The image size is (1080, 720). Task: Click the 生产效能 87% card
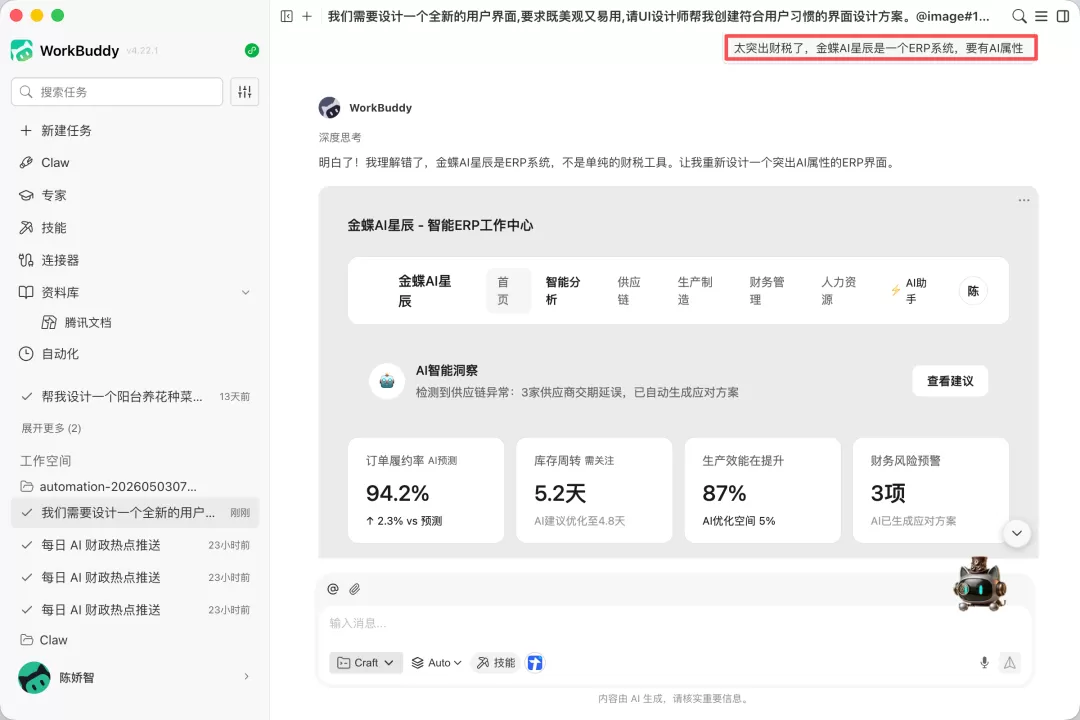(762, 490)
